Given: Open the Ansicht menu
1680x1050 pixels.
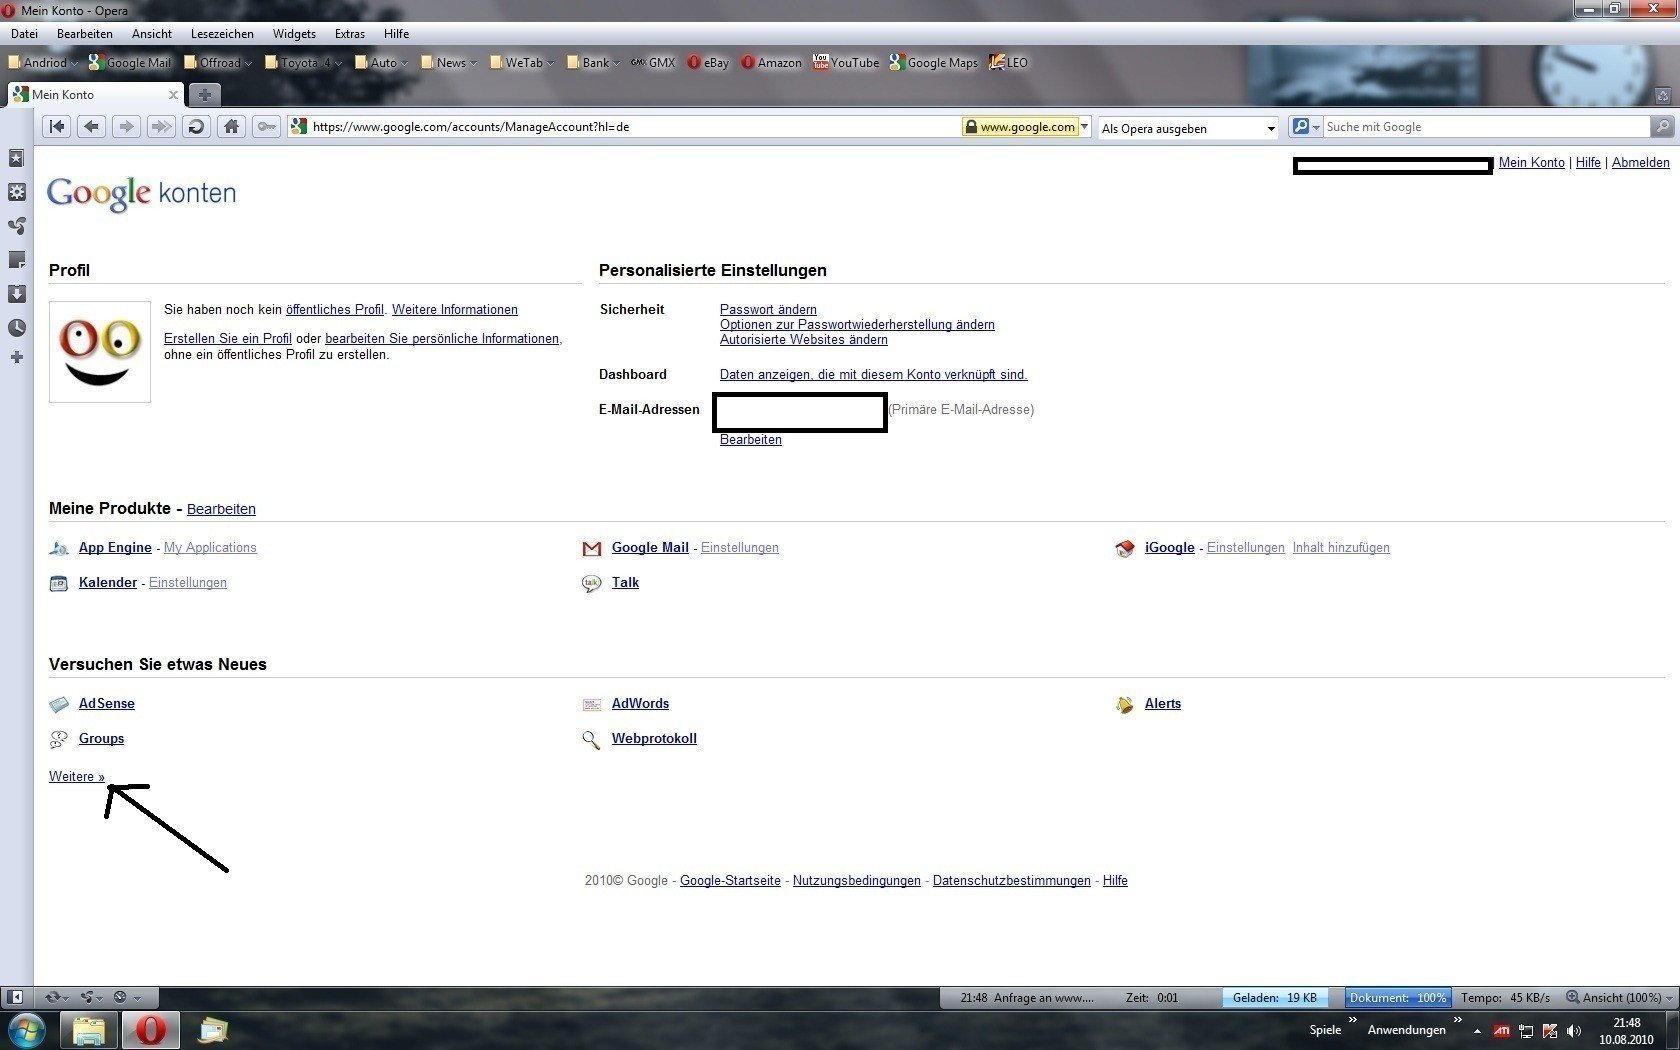Looking at the screenshot, I should click(x=152, y=33).
